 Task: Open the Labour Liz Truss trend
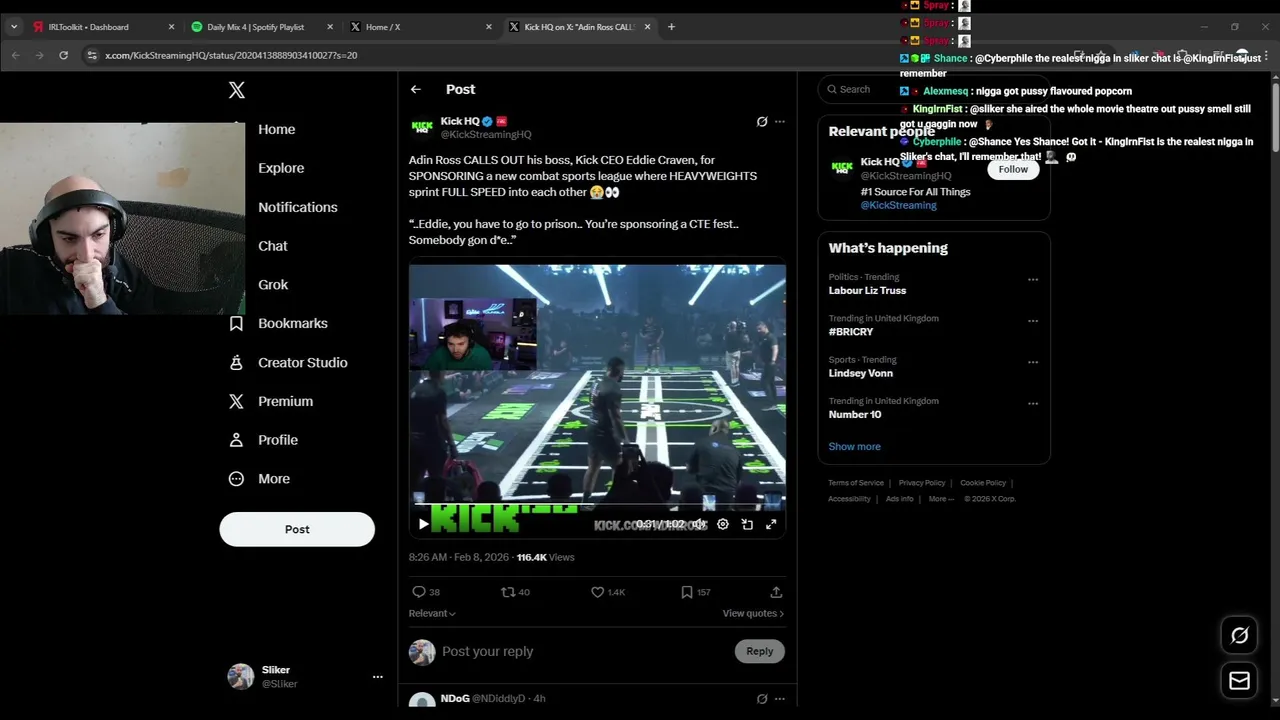coord(867,291)
